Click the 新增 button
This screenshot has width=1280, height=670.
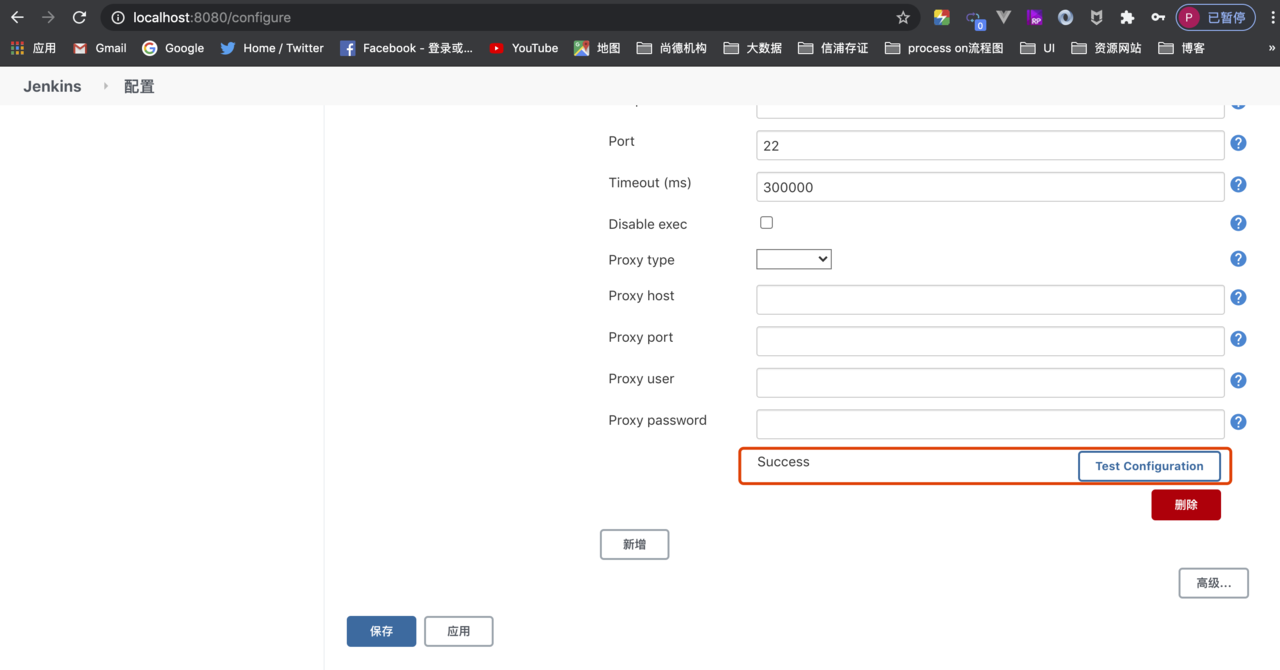[x=634, y=544]
